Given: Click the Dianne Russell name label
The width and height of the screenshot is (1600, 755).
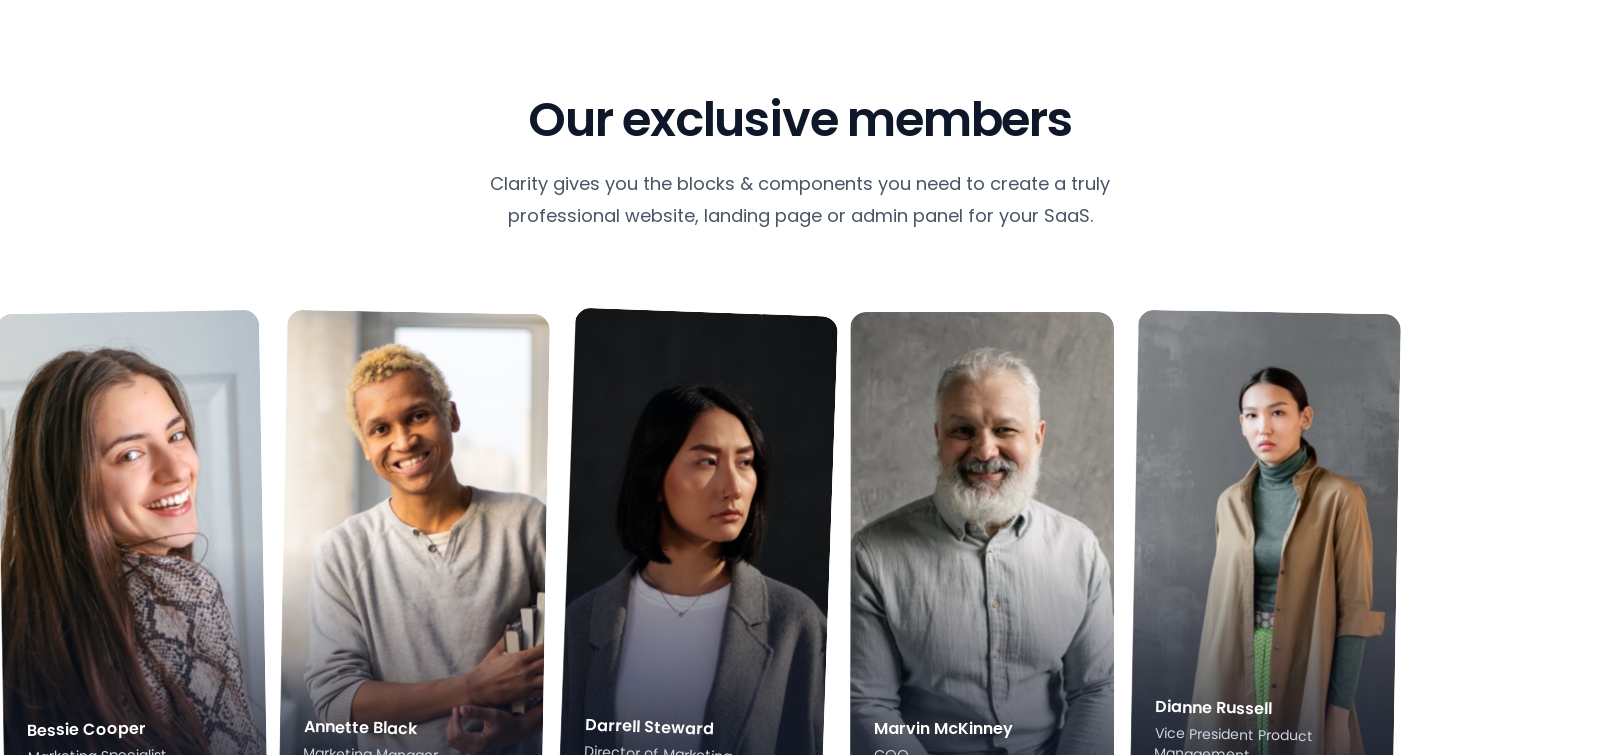Looking at the screenshot, I should coord(1213,708).
